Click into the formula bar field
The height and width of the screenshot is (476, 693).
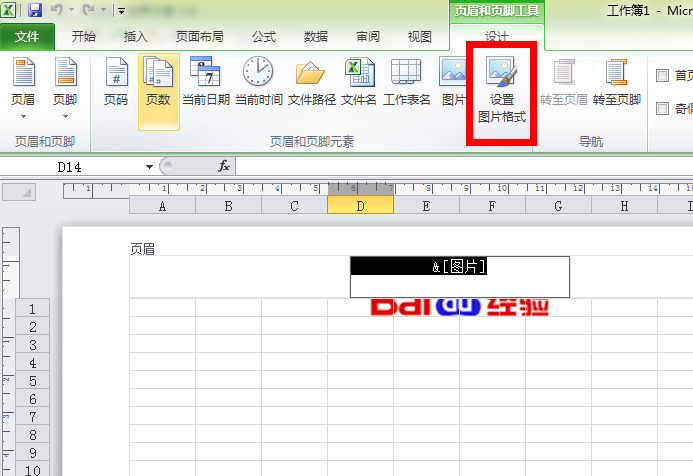click(464, 167)
